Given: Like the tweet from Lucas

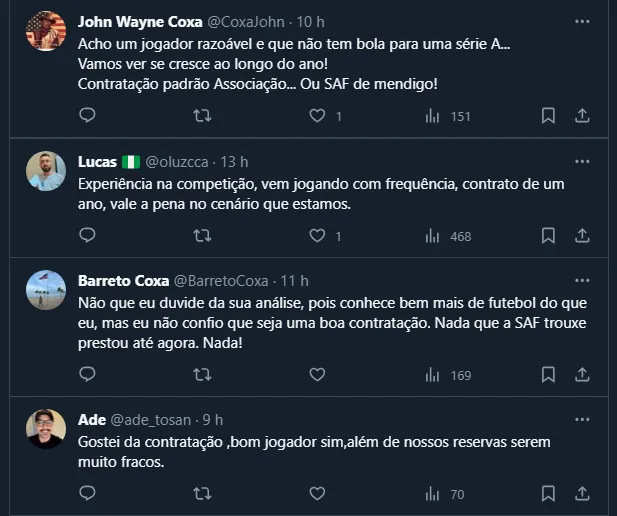Looking at the screenshot, I should [x=318, y=236].
